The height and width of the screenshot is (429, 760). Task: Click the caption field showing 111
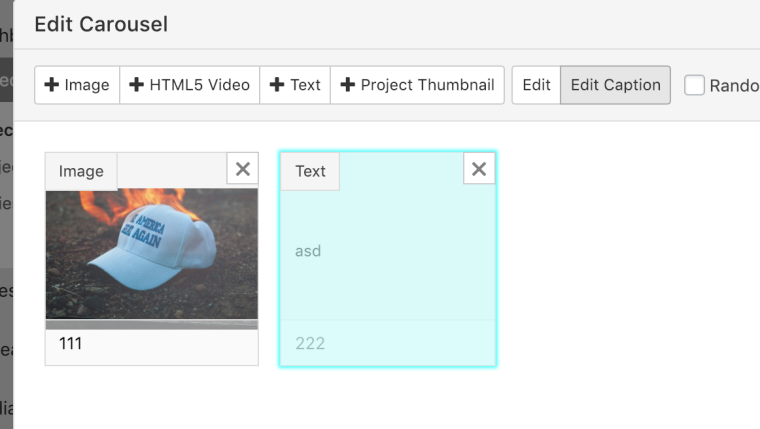(x=151, y=344)
